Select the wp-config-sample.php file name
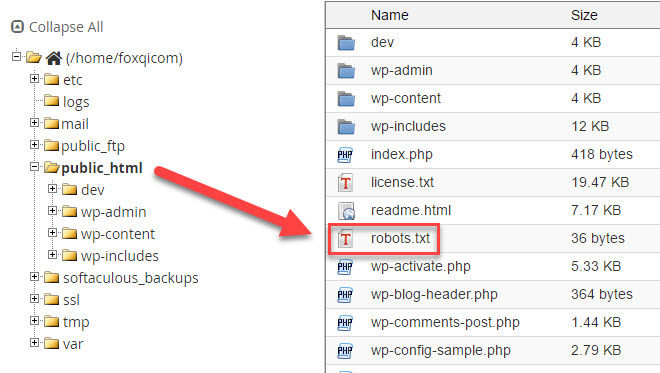The image size is (660, 373). (x=440, y=350)
